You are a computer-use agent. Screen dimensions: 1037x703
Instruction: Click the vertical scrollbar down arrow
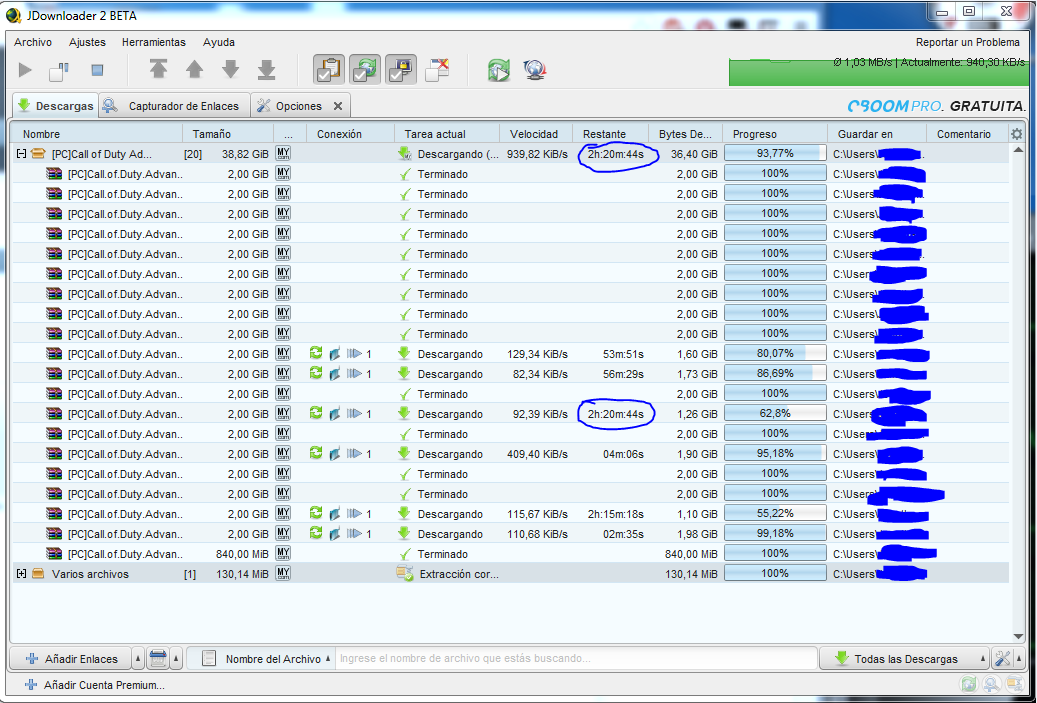pyautogui.click(x=1018, y=636)
